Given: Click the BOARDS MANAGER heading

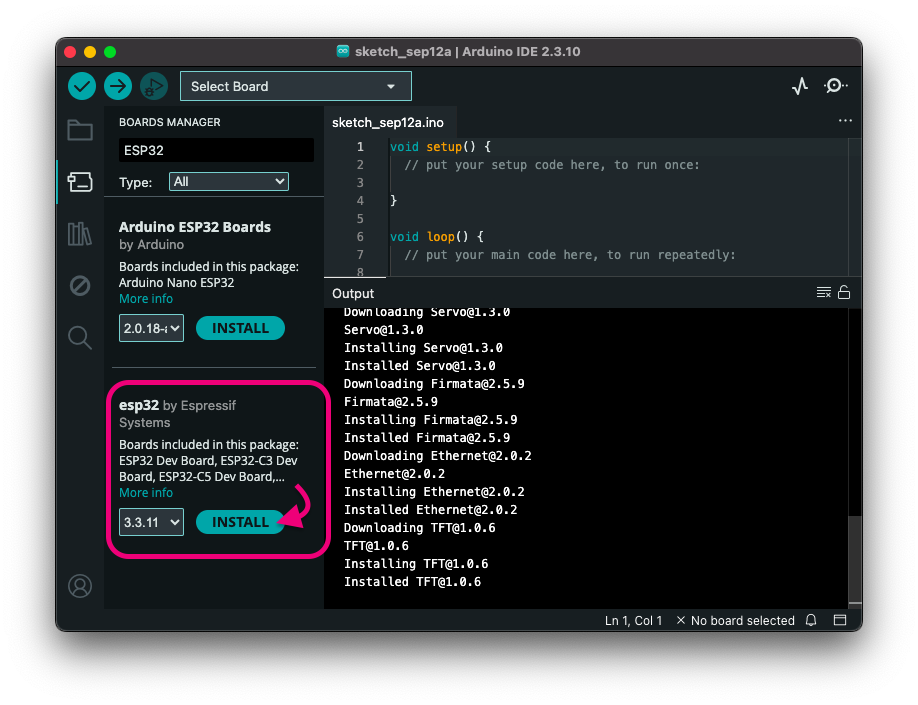Looking at the screenshot, I should 170,122.
